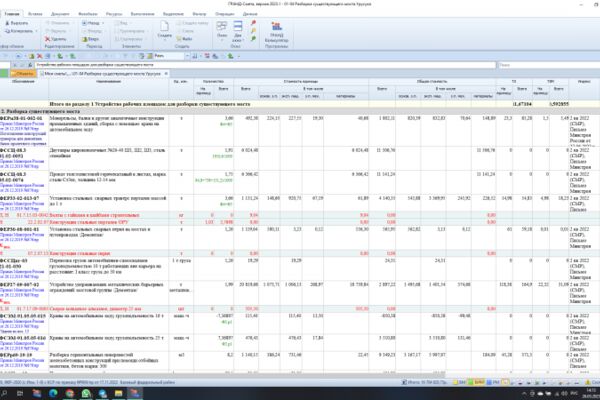This screenshot has height=400, width=600.
Task: Open Google Chrome from the taskbar
Action: [x=70, y=393]
